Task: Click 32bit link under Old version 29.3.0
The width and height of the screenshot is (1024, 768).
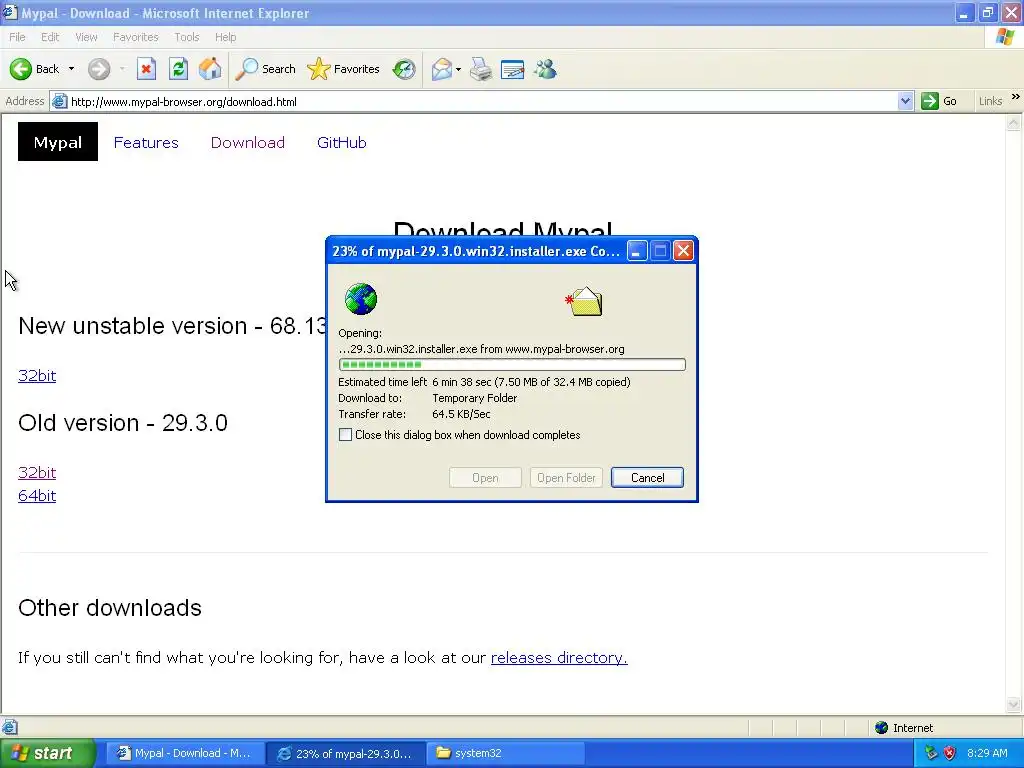Action: [37, 472]
